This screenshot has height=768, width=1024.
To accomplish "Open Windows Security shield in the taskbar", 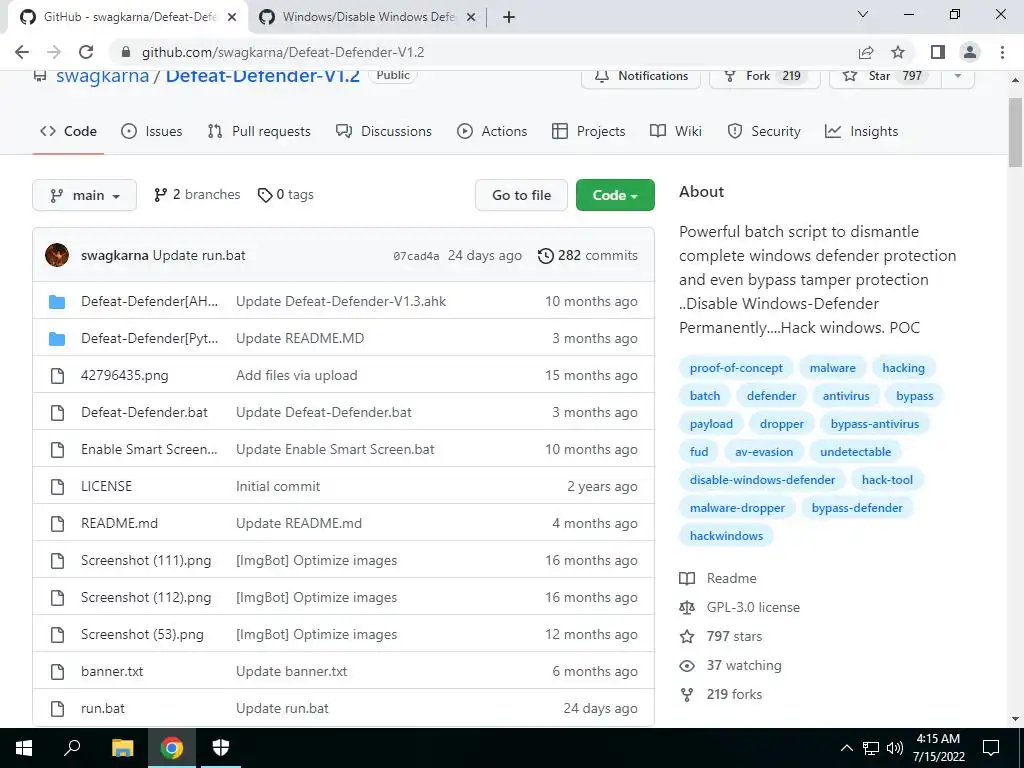I will tap(221, 748).
